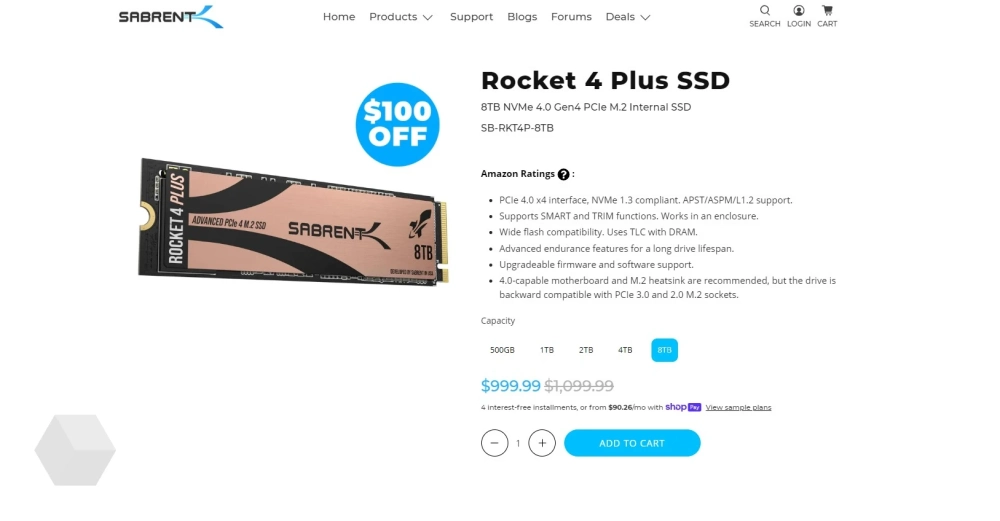Open the View sample plans link
Viewport: 1000px width, 521px height.
click(x=738, y=407)
